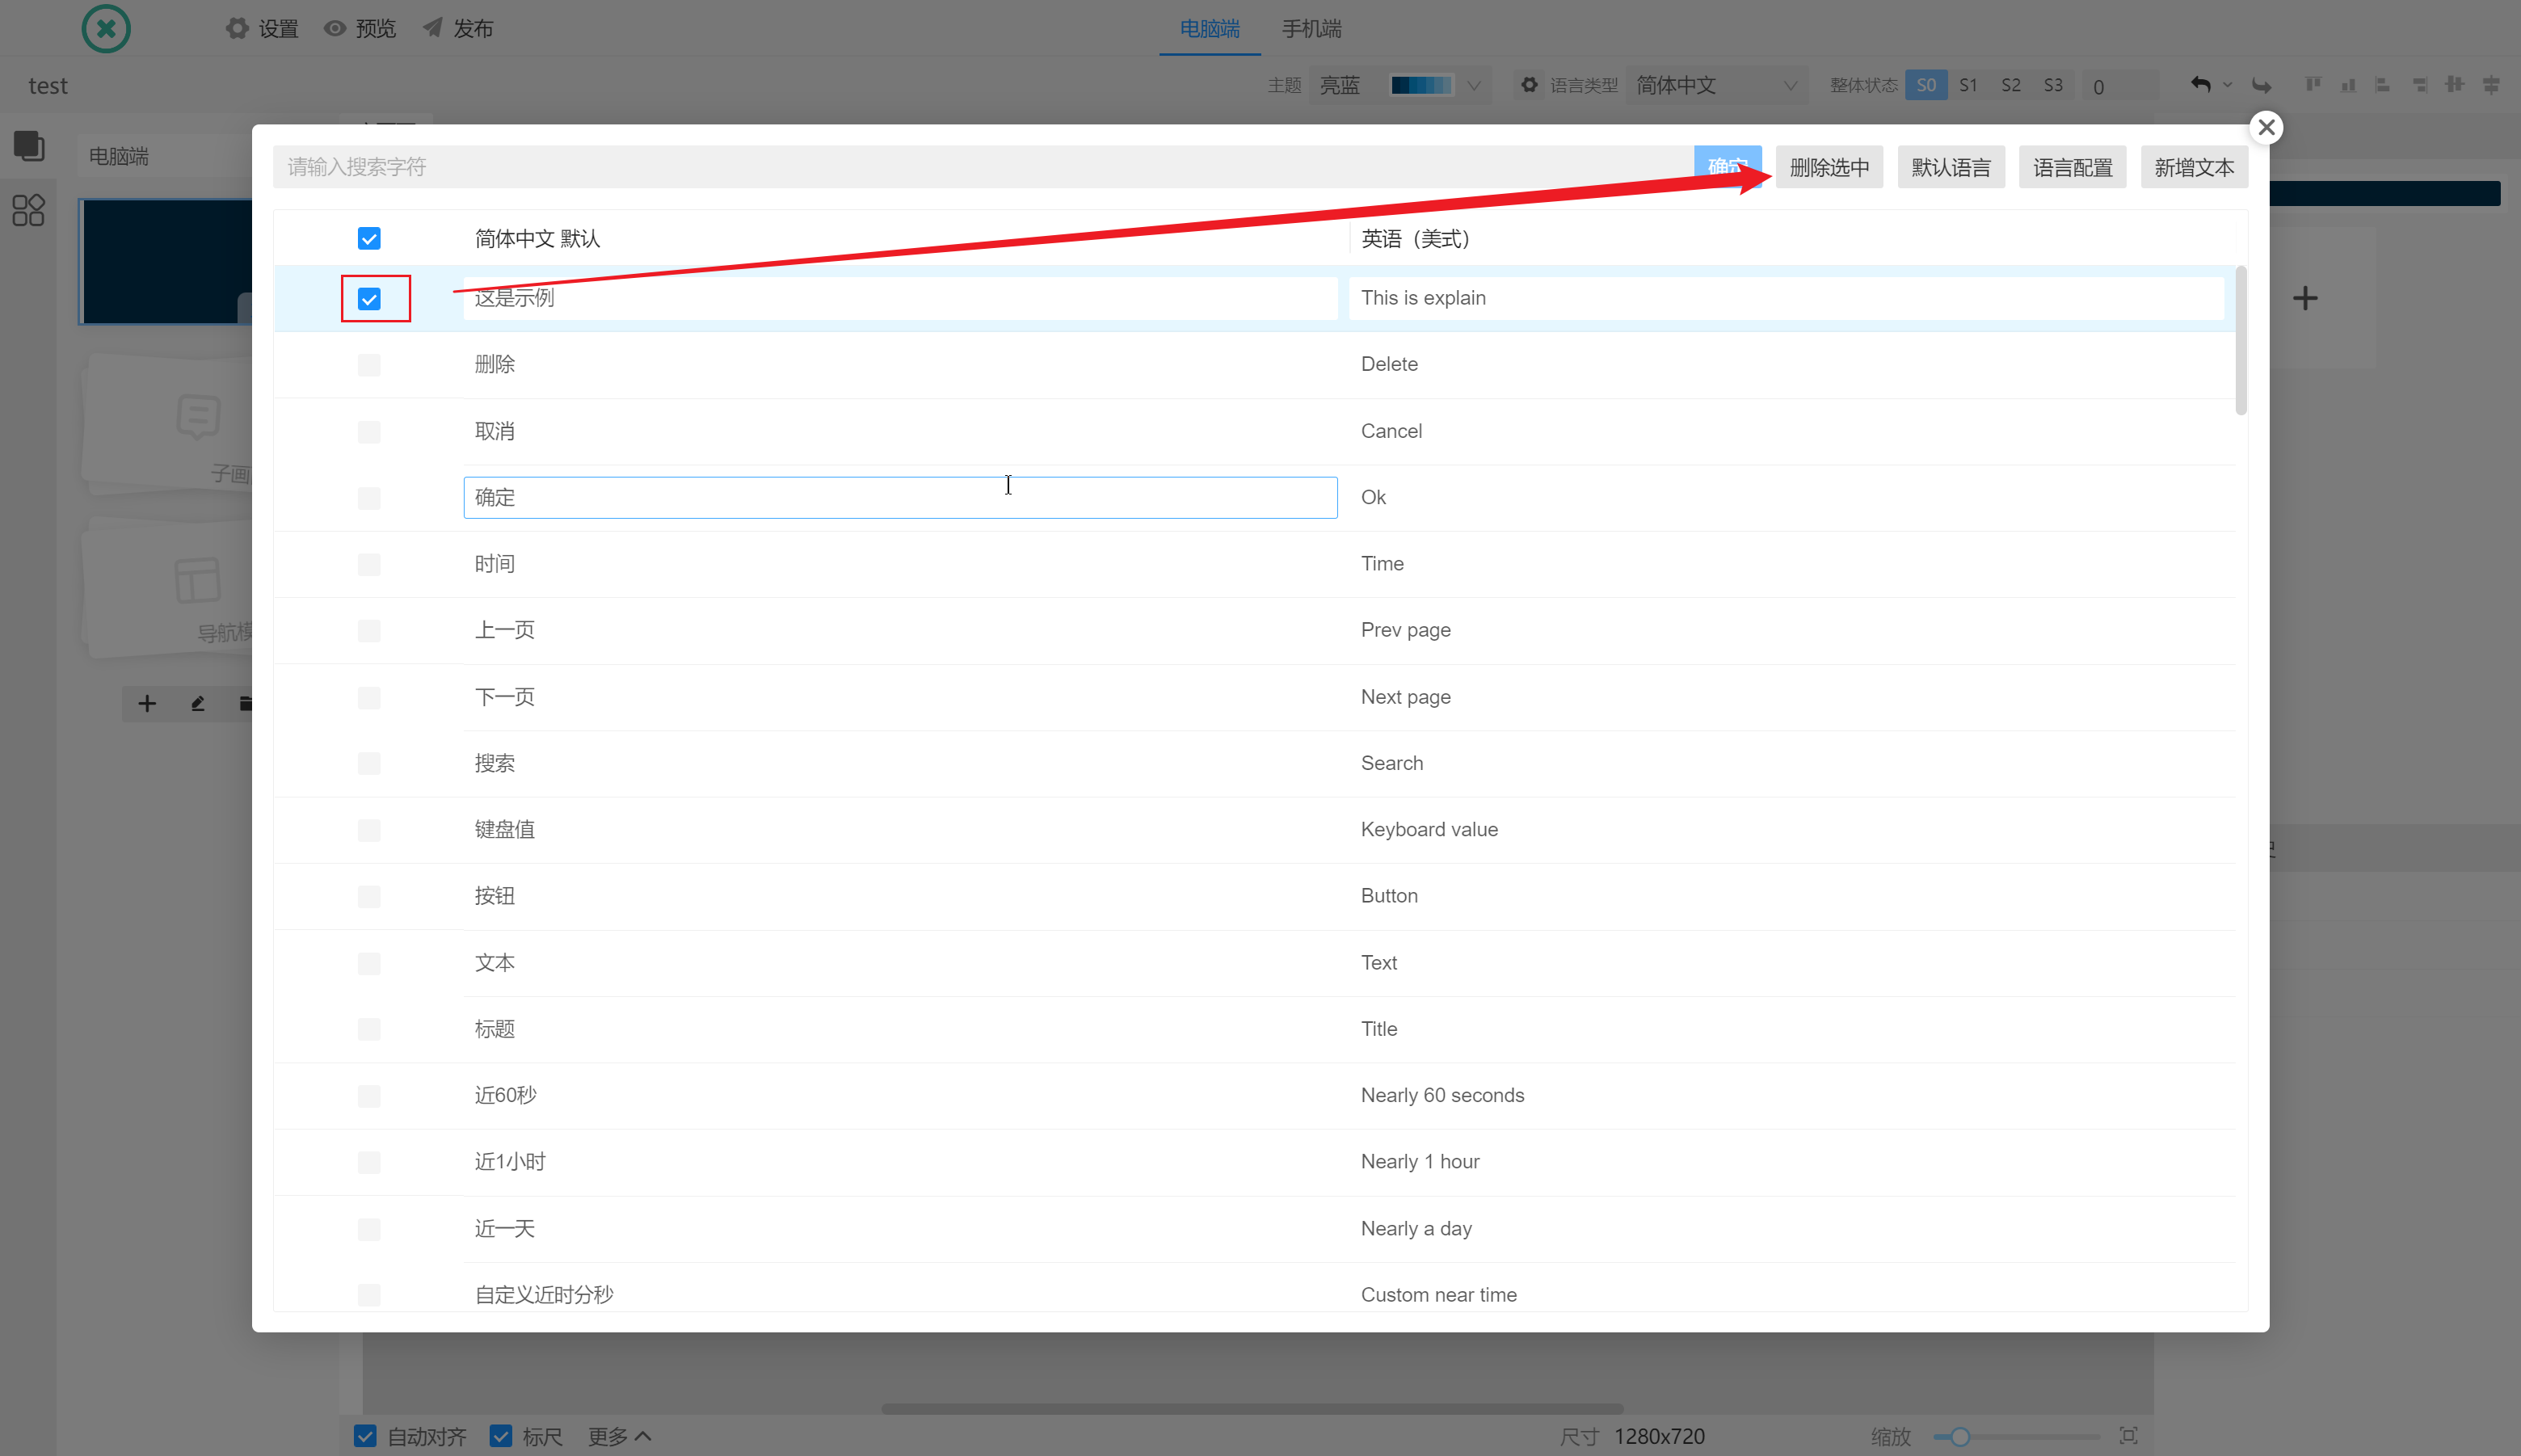2521x1456 pixels.
Task: Click the add page plus icon
Action: (147, 704)
